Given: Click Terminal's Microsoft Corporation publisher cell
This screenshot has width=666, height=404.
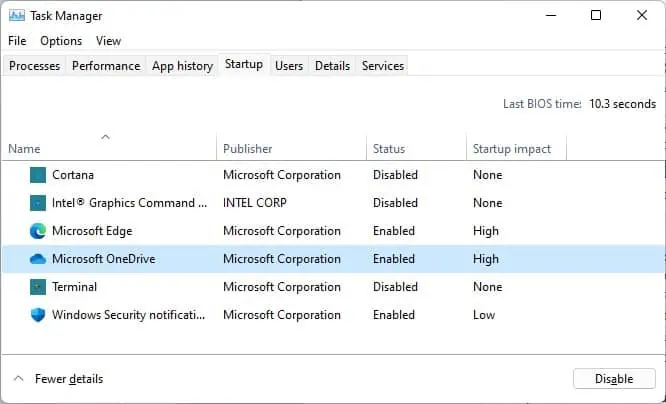Looking at the screenshot, I should (282, 287).
